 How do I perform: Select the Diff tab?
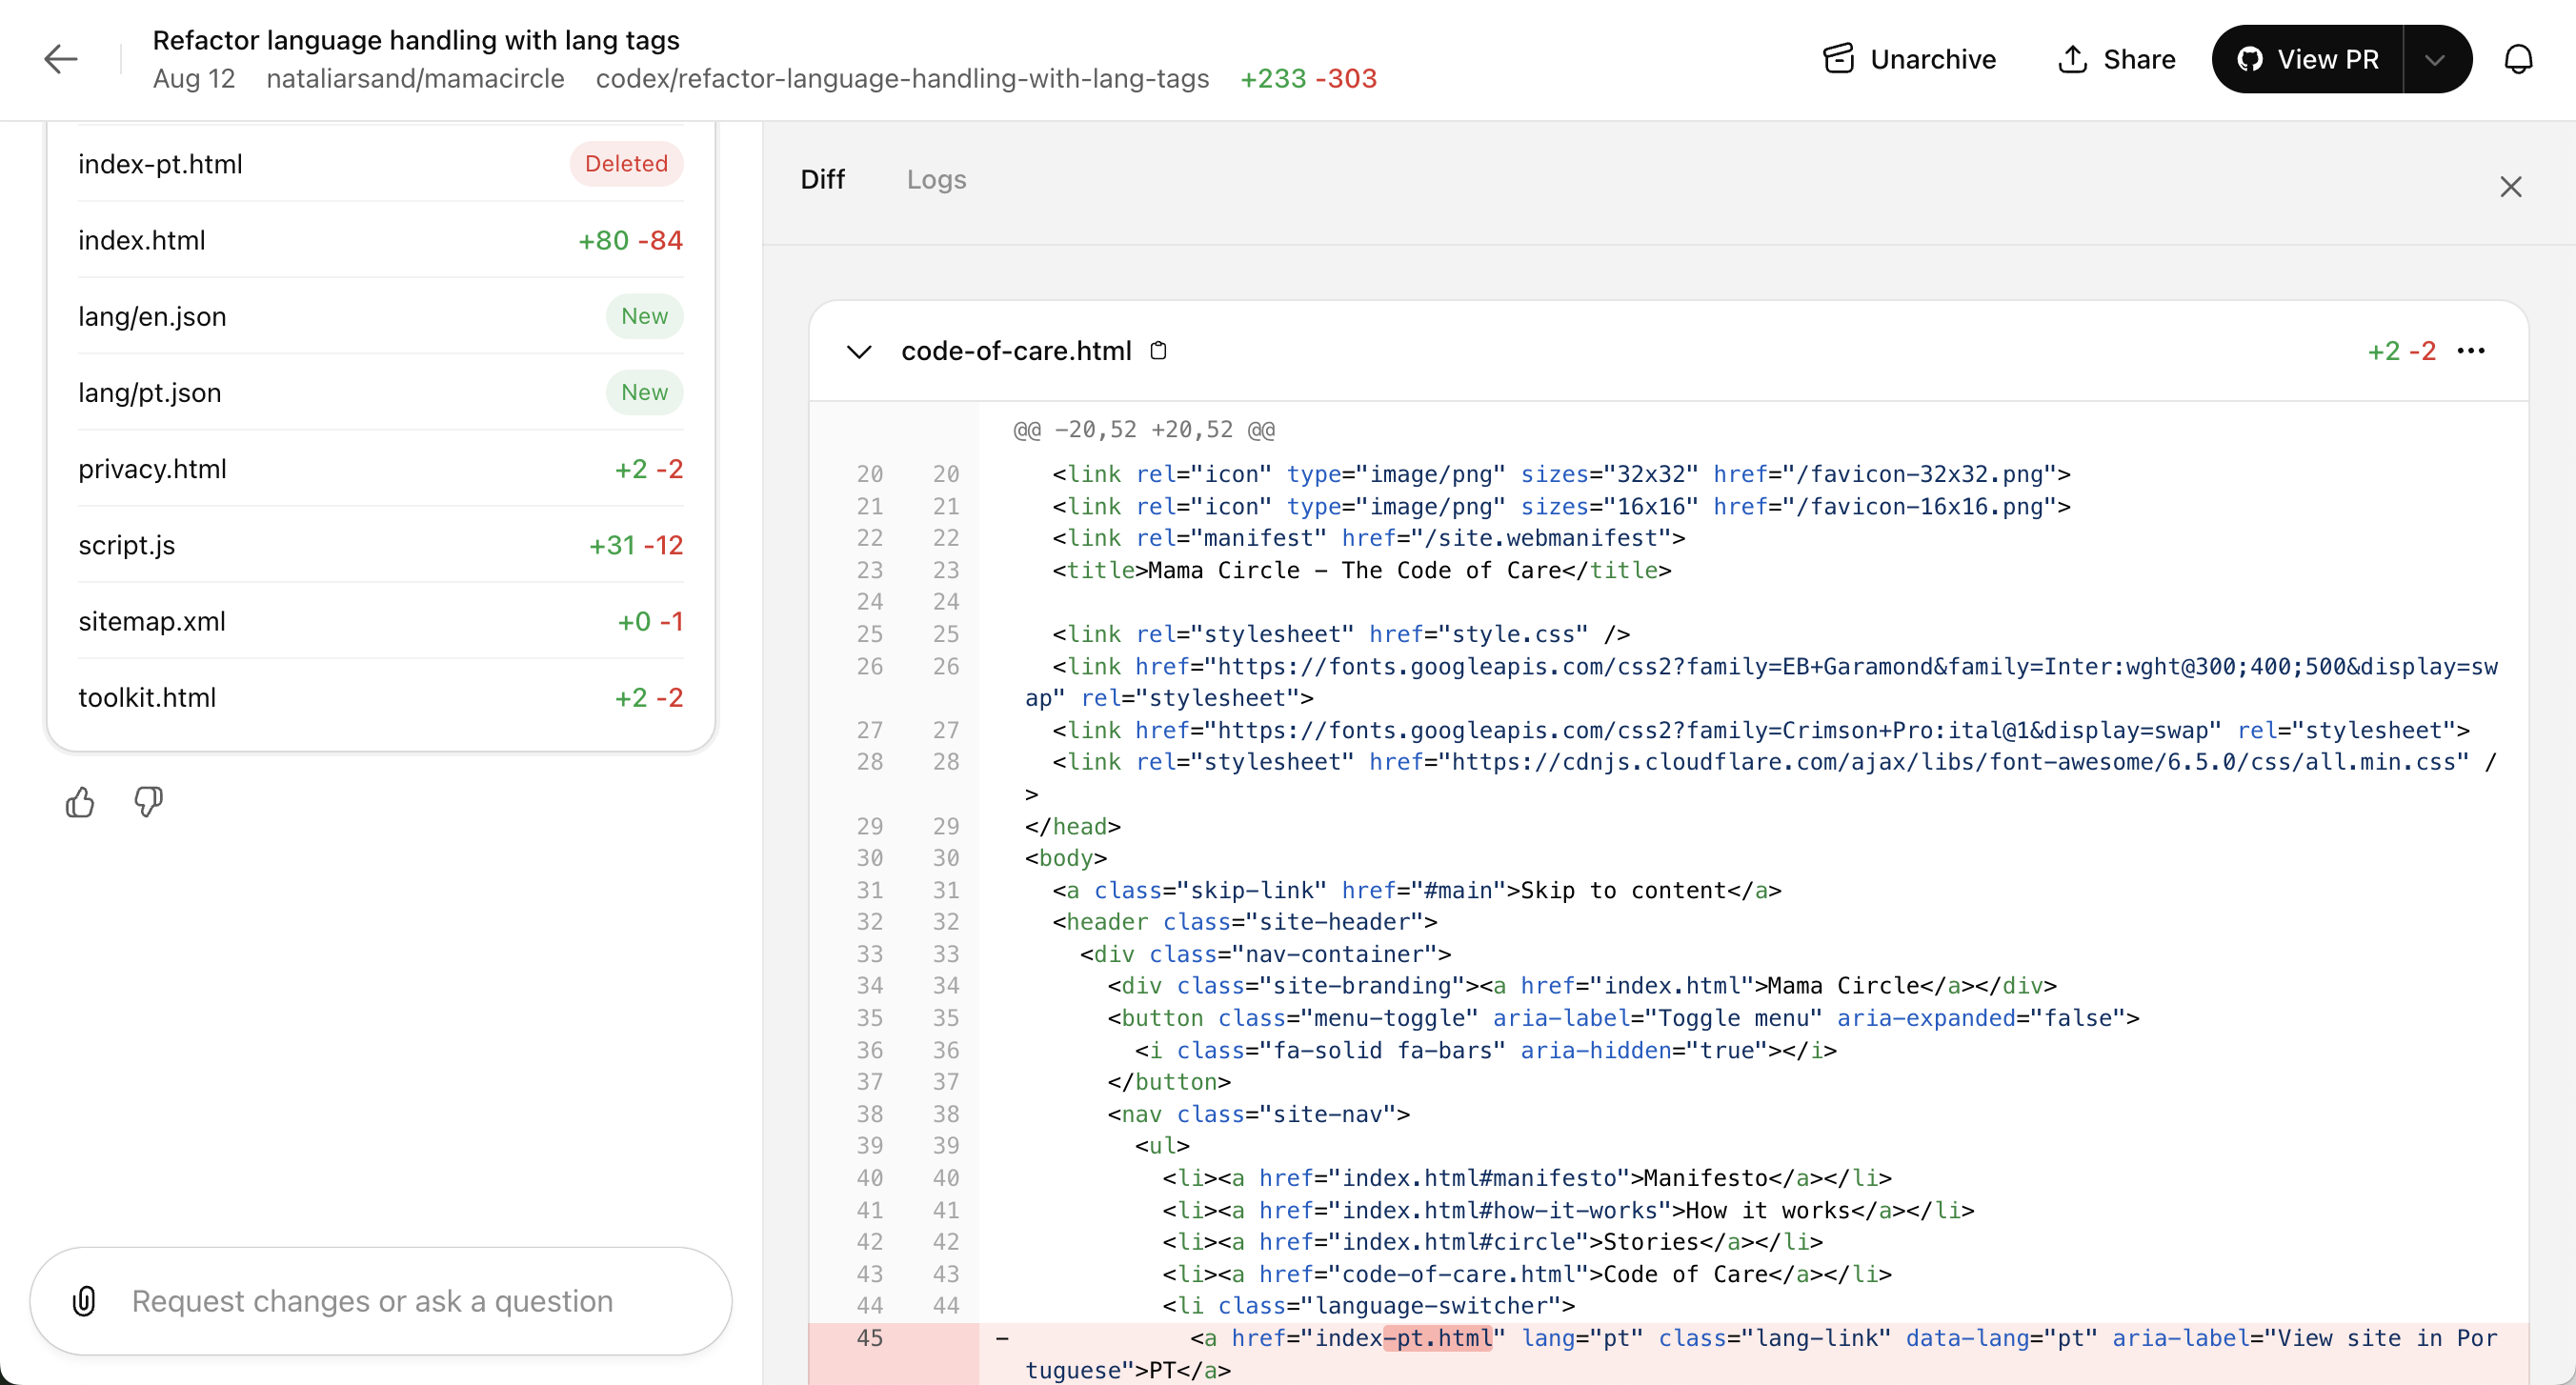coord(823,179)
